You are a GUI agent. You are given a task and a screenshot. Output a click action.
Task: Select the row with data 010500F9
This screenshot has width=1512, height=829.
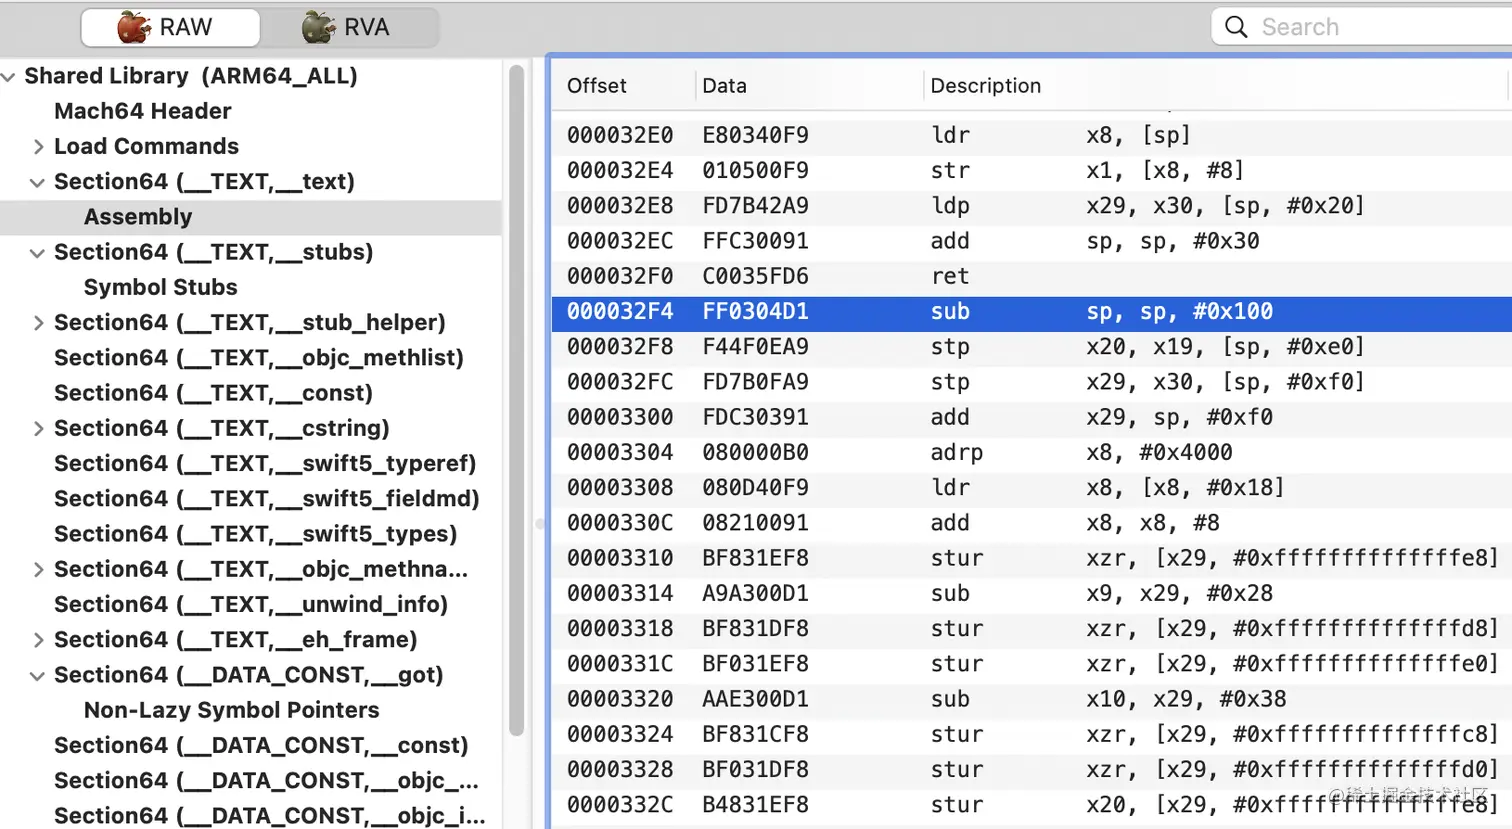click(1032, 171)
